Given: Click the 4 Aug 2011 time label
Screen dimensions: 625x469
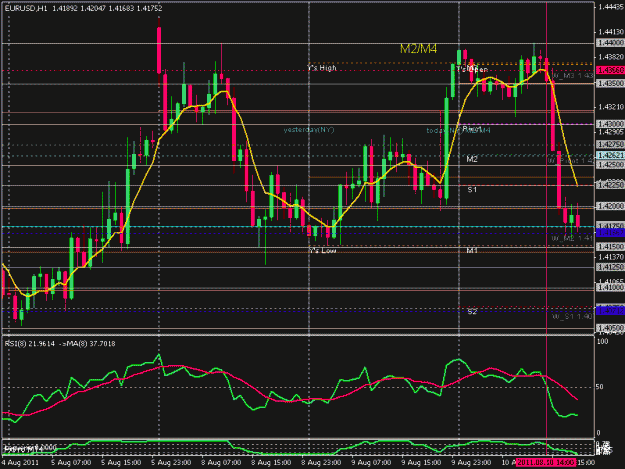Looking at the screenshot, I should (x=20, y=463).
